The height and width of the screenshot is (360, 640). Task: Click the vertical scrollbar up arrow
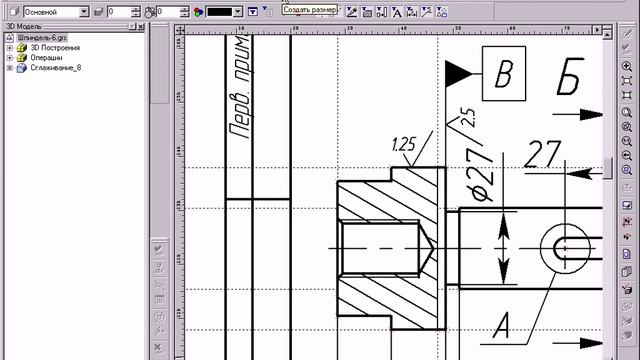[x=607, y=35]
